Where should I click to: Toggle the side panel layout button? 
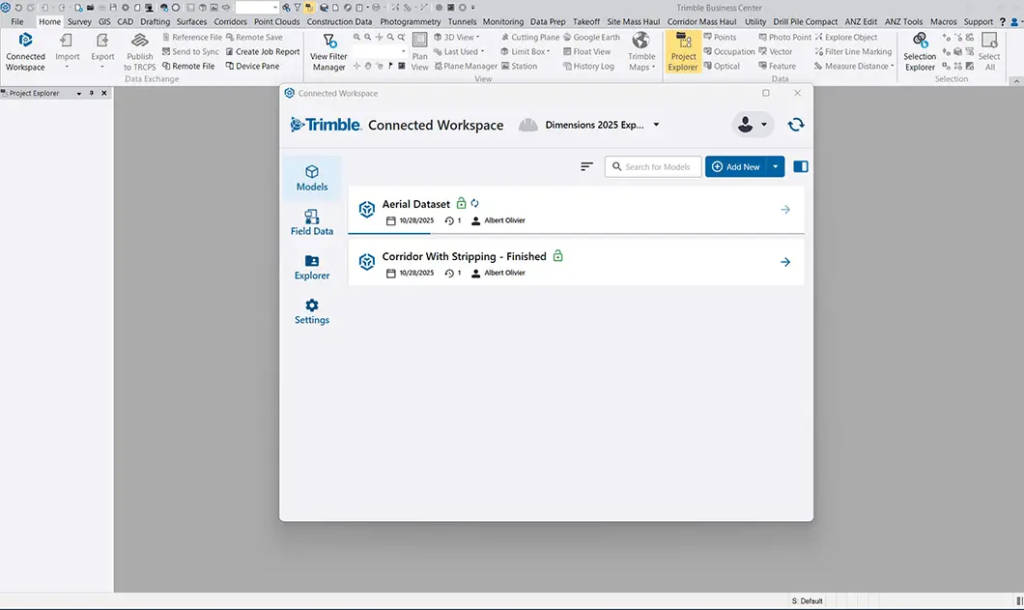pyautogui.click(x=800, y=167)
